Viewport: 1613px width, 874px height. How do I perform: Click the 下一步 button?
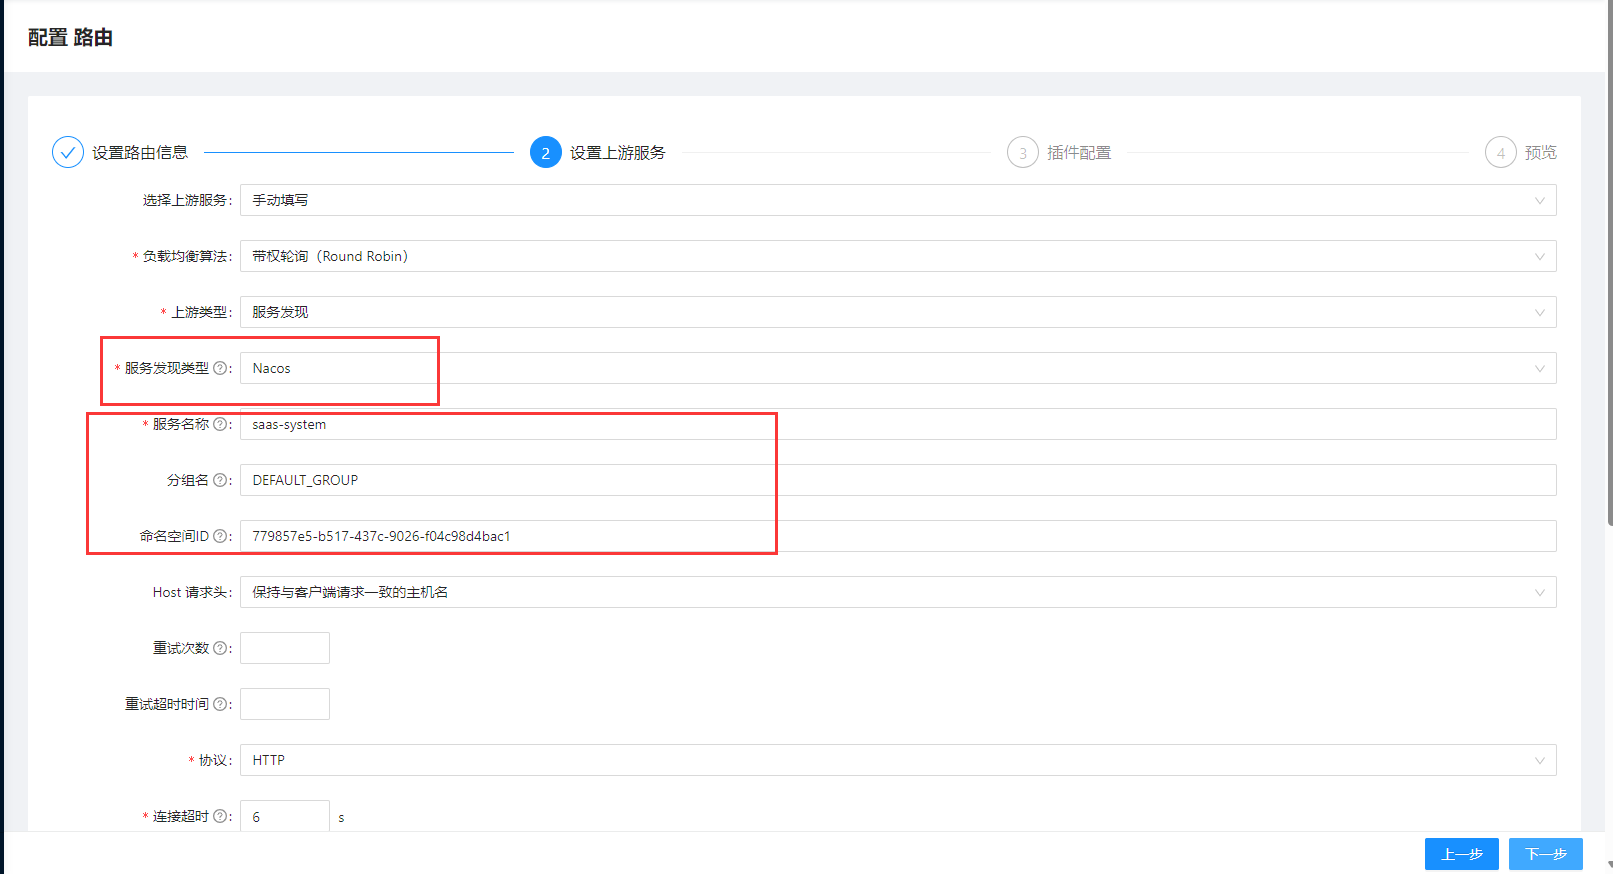[x=1546, y=854]
